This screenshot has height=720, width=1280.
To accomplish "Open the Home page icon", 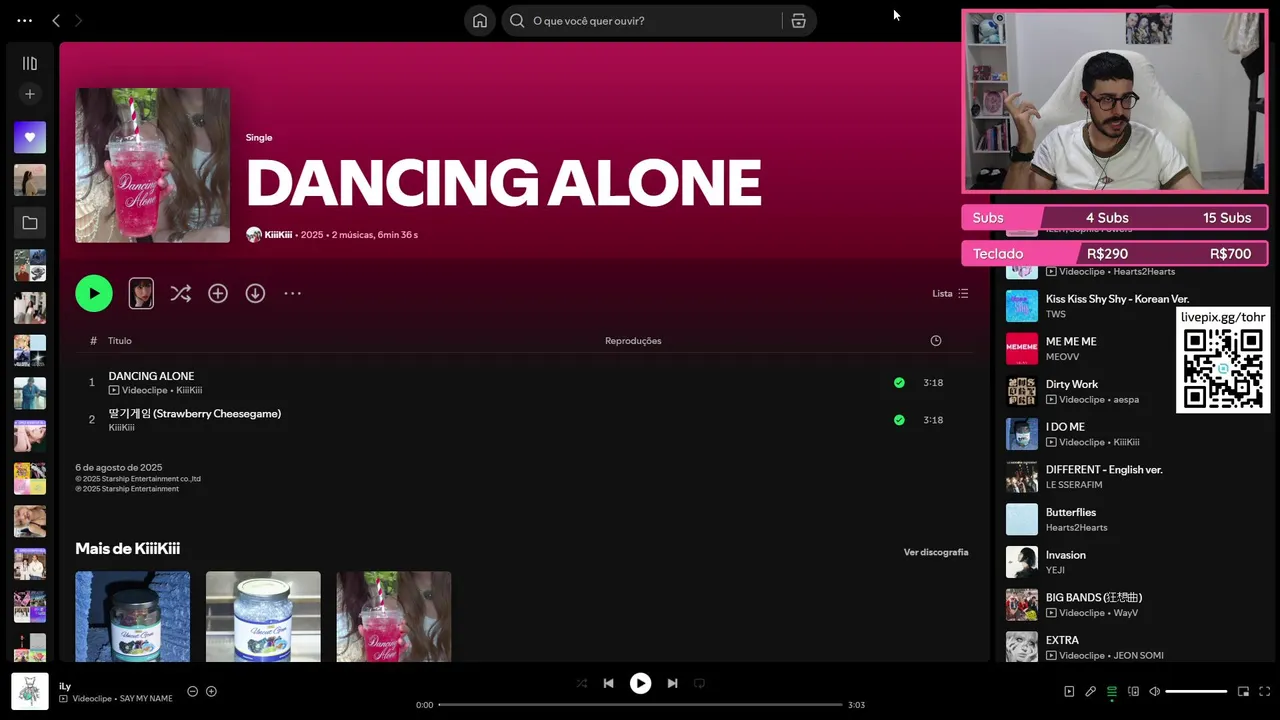I will pos(480,20).
